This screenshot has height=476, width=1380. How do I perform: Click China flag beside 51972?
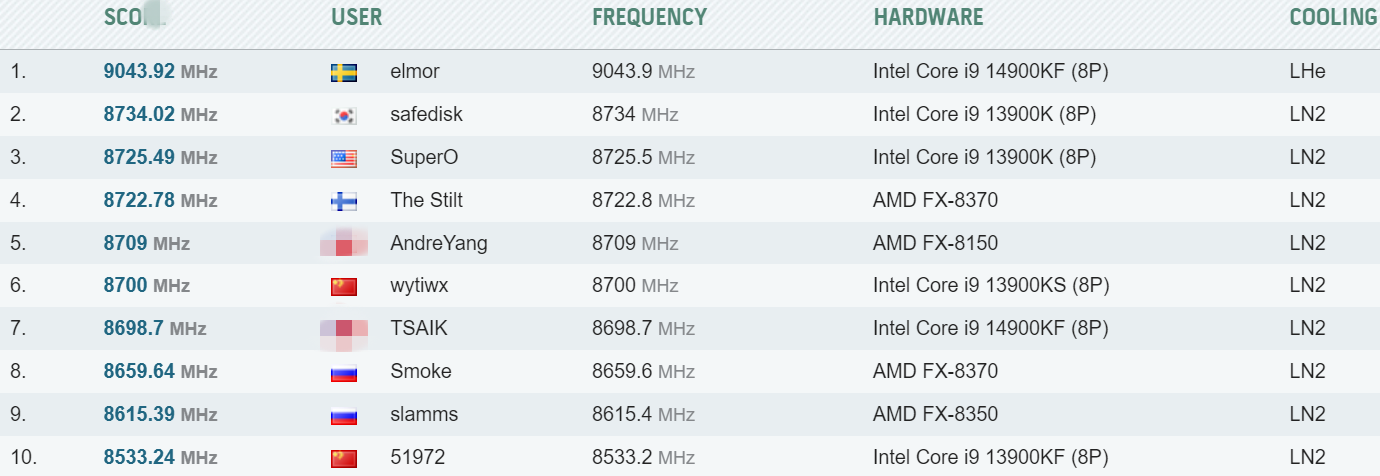point(344,459)
